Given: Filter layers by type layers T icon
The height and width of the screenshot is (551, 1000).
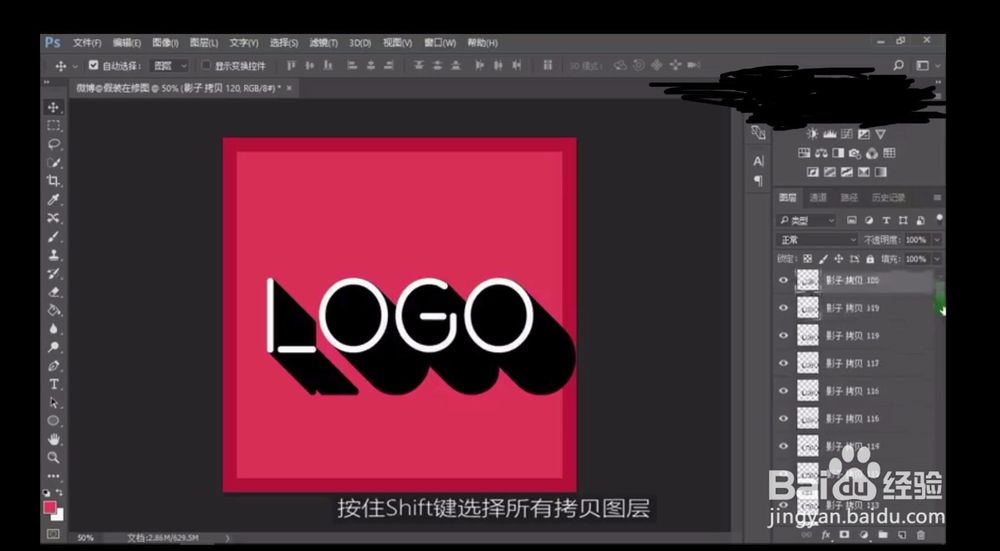Looking at the screenshot, I should coord(886,221).
